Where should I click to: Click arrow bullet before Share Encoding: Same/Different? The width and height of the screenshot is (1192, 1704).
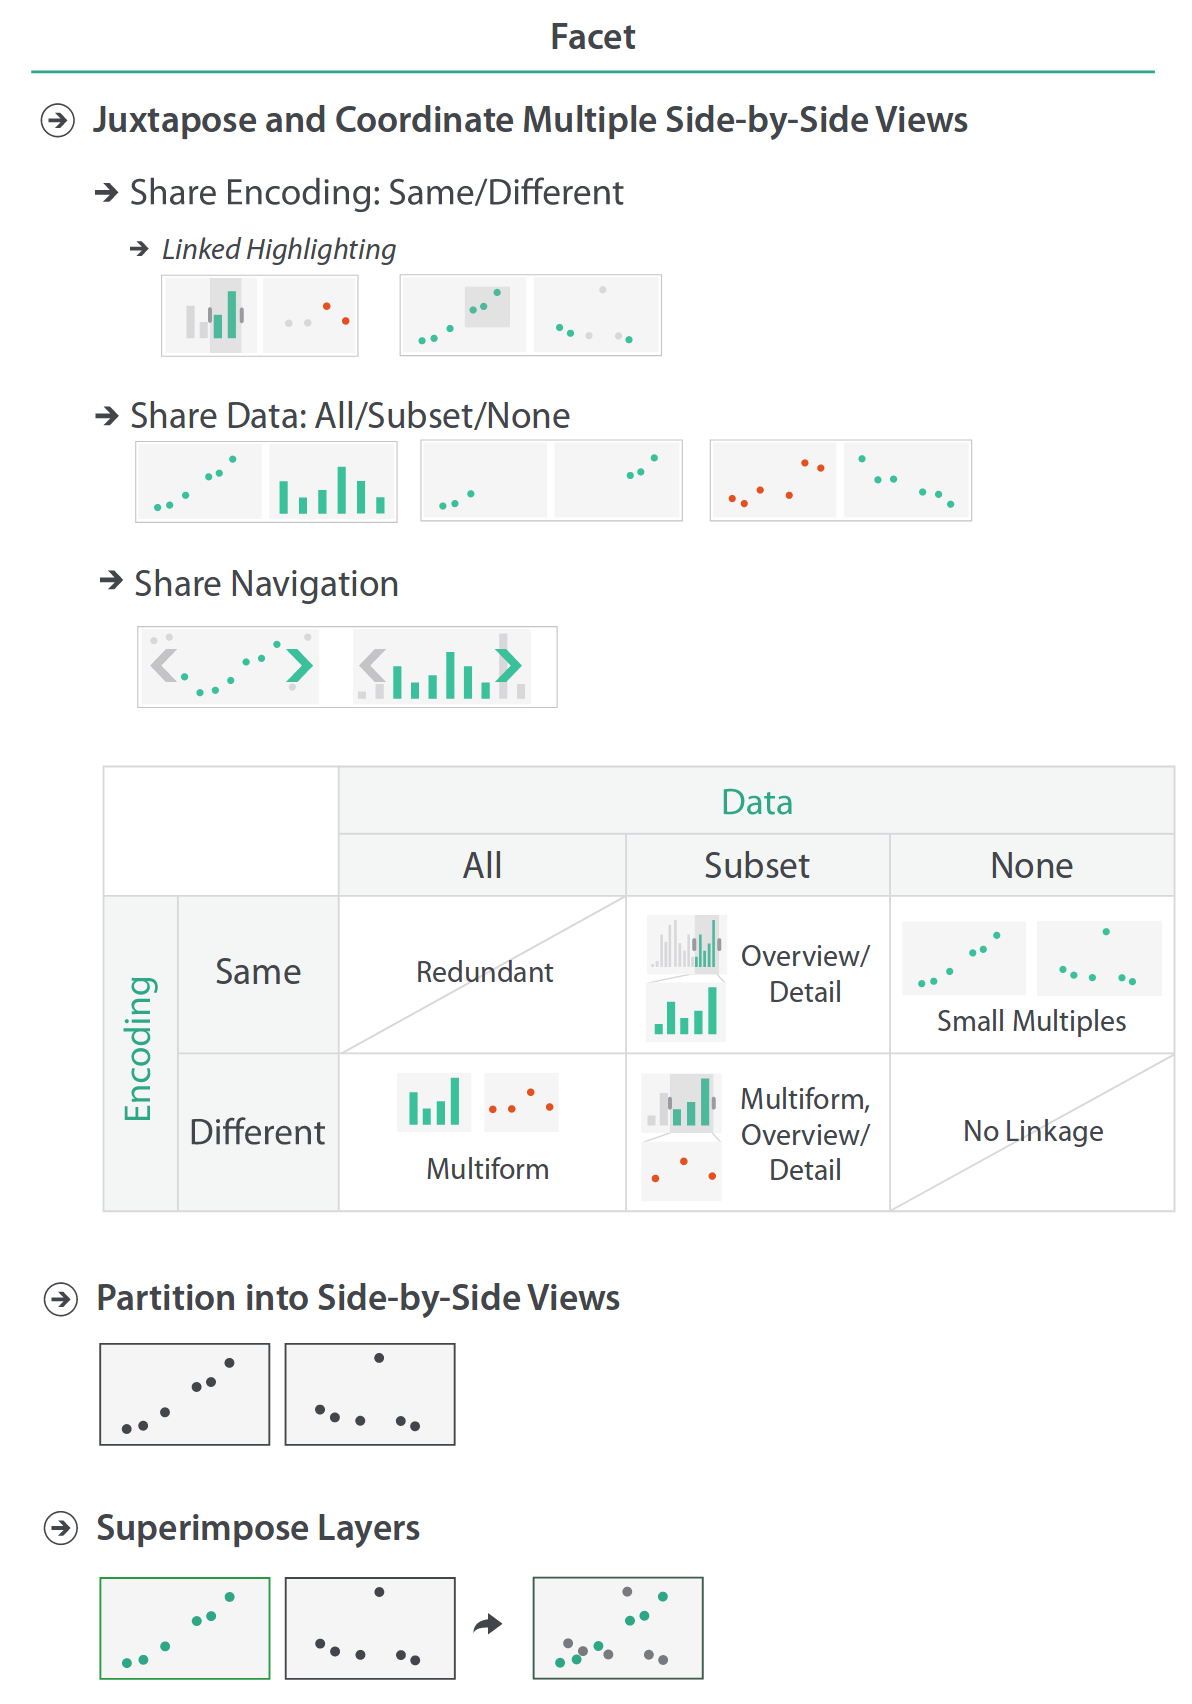coord(107,192)
